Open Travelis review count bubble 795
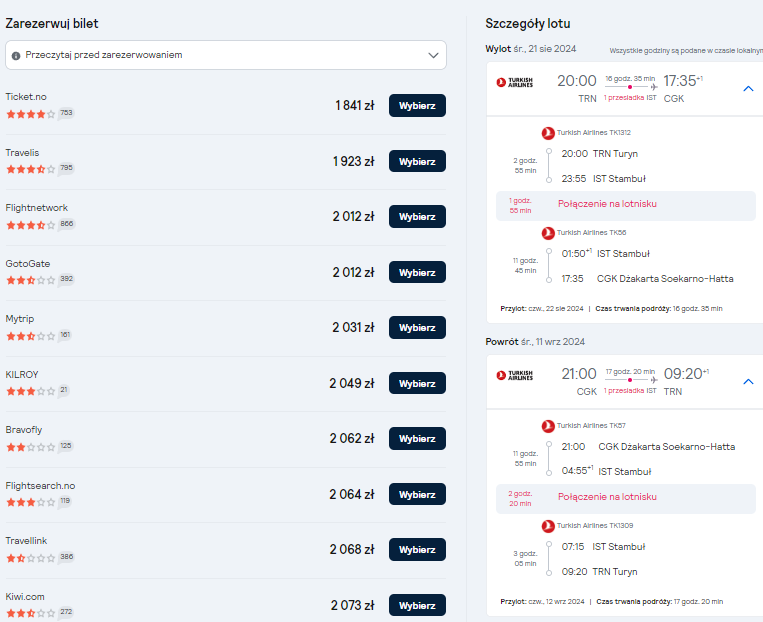Image resolution: width=763 pixels, height=622 pixels. point(66,168)
